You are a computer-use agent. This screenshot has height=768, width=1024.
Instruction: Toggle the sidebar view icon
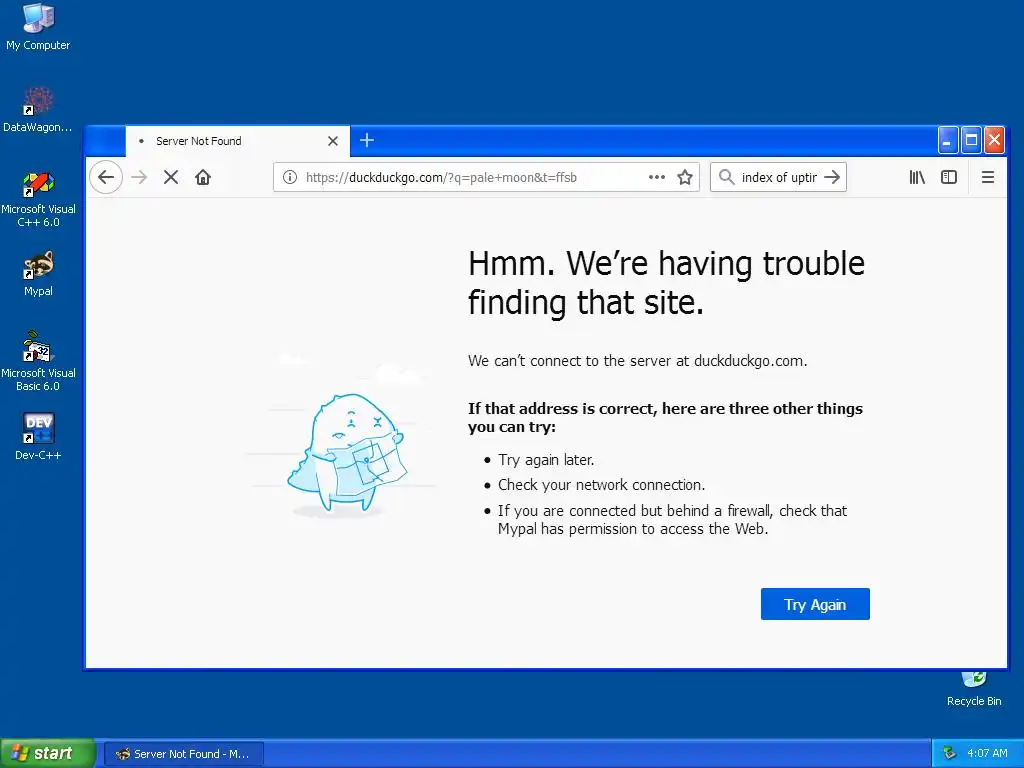coord(949,177)
